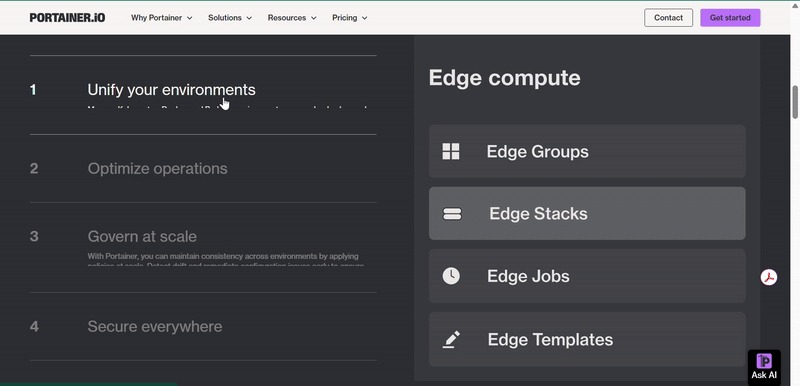Viewport: 800px width, 386px height.
Task: Select the Edge Jobs card
Action: pyautogui.click(x=587, y=276)
